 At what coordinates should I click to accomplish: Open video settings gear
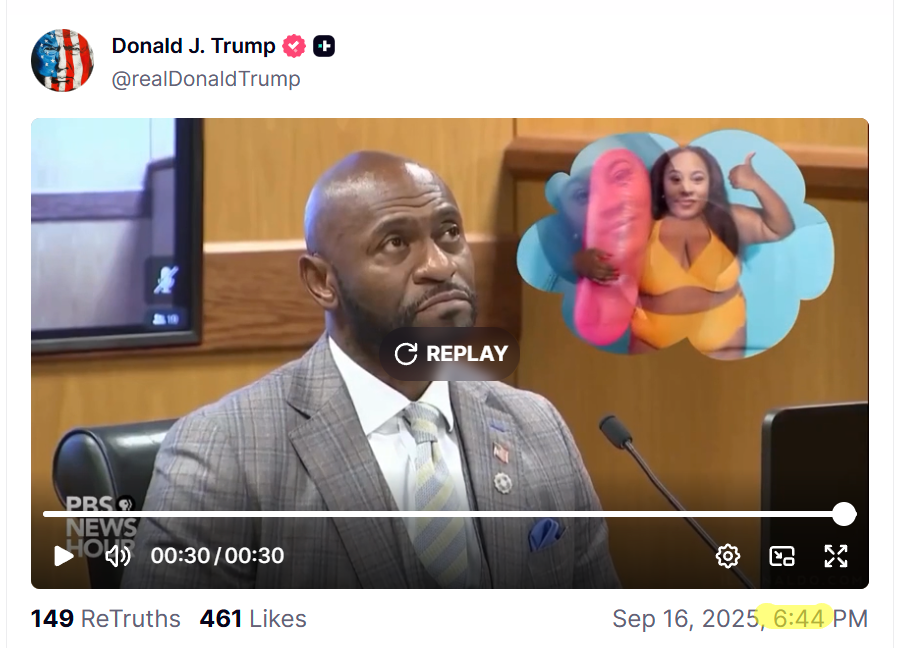[728, 556]
